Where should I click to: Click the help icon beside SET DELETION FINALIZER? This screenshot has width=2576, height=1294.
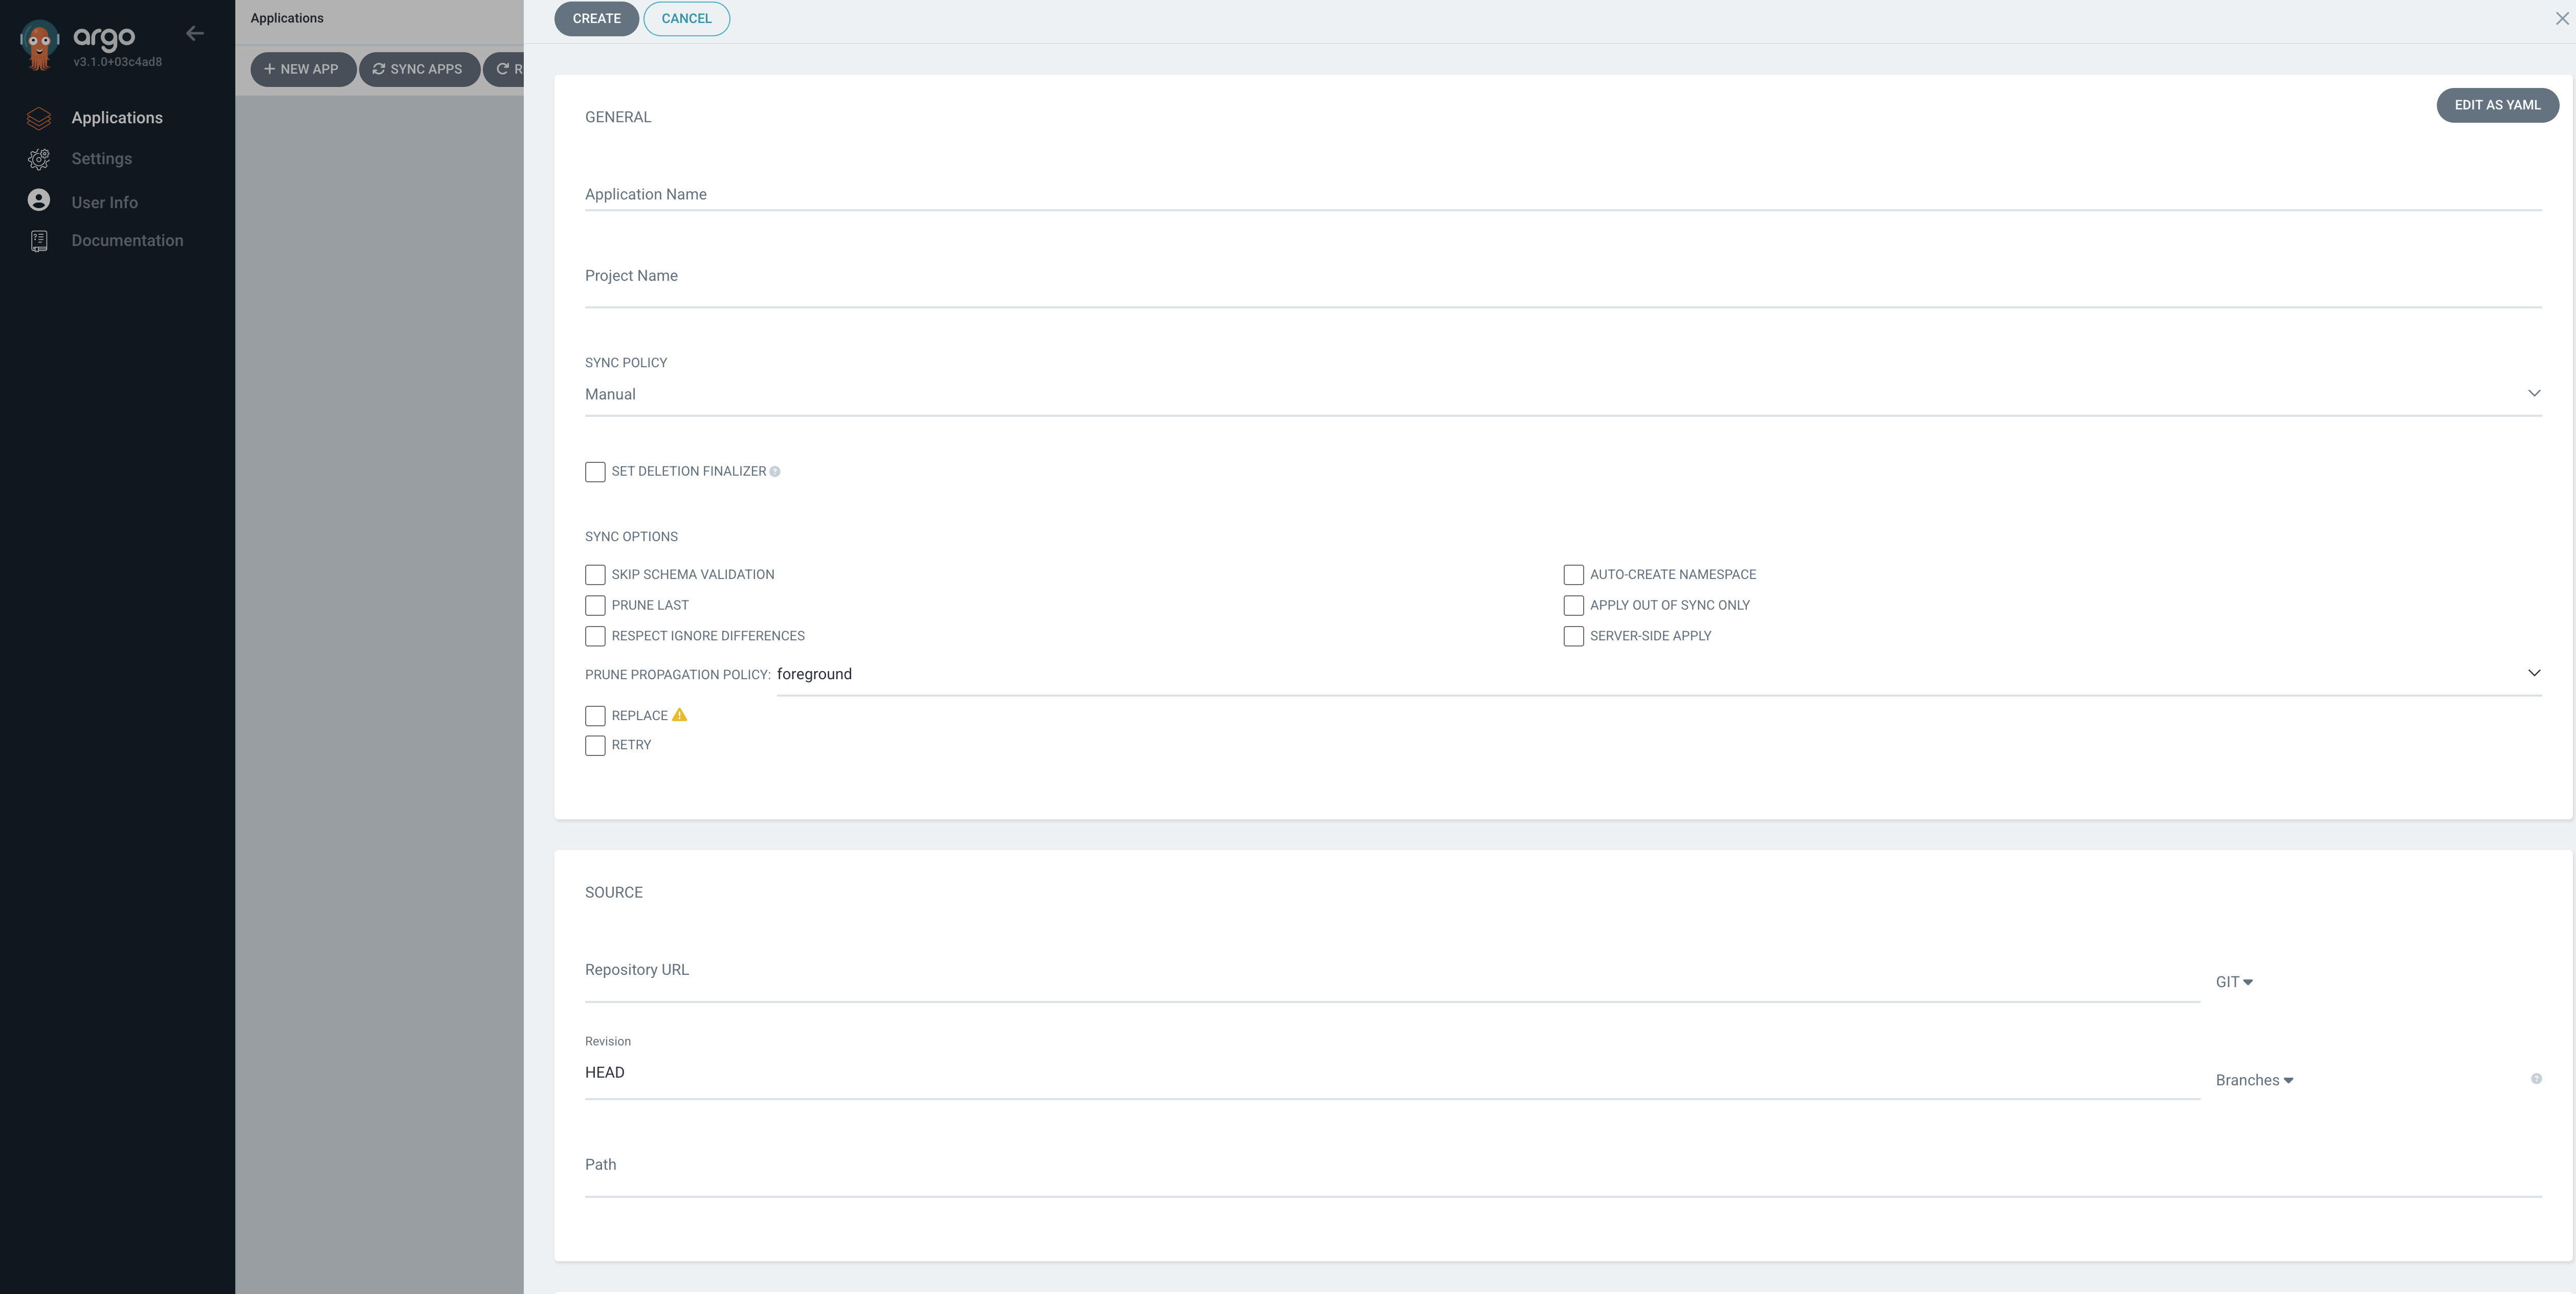click(775, 471)
